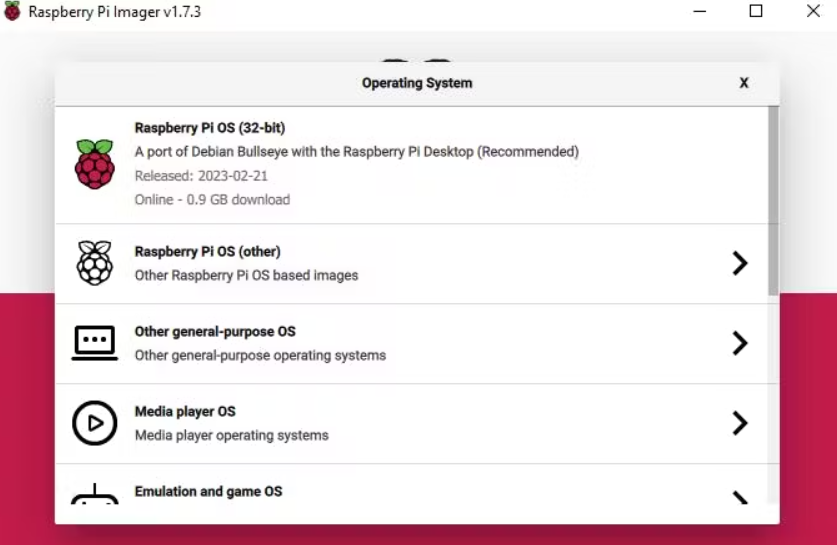837x545 pixels.
Task: Maximize the Raspberry Pi Imager window
Action: pyautogui.click(x=756, y=11)
